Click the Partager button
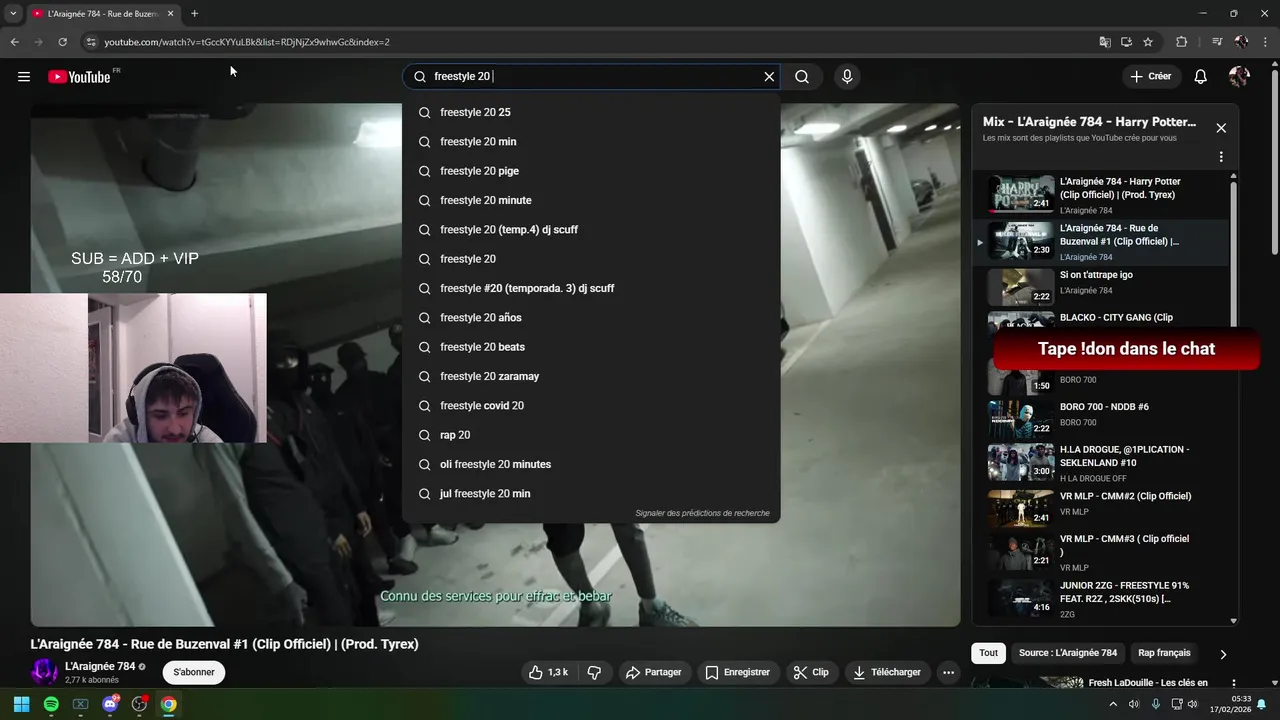The height and width of the screenshot is (720, 1280). pyautogui.click(x=653, y=673)
